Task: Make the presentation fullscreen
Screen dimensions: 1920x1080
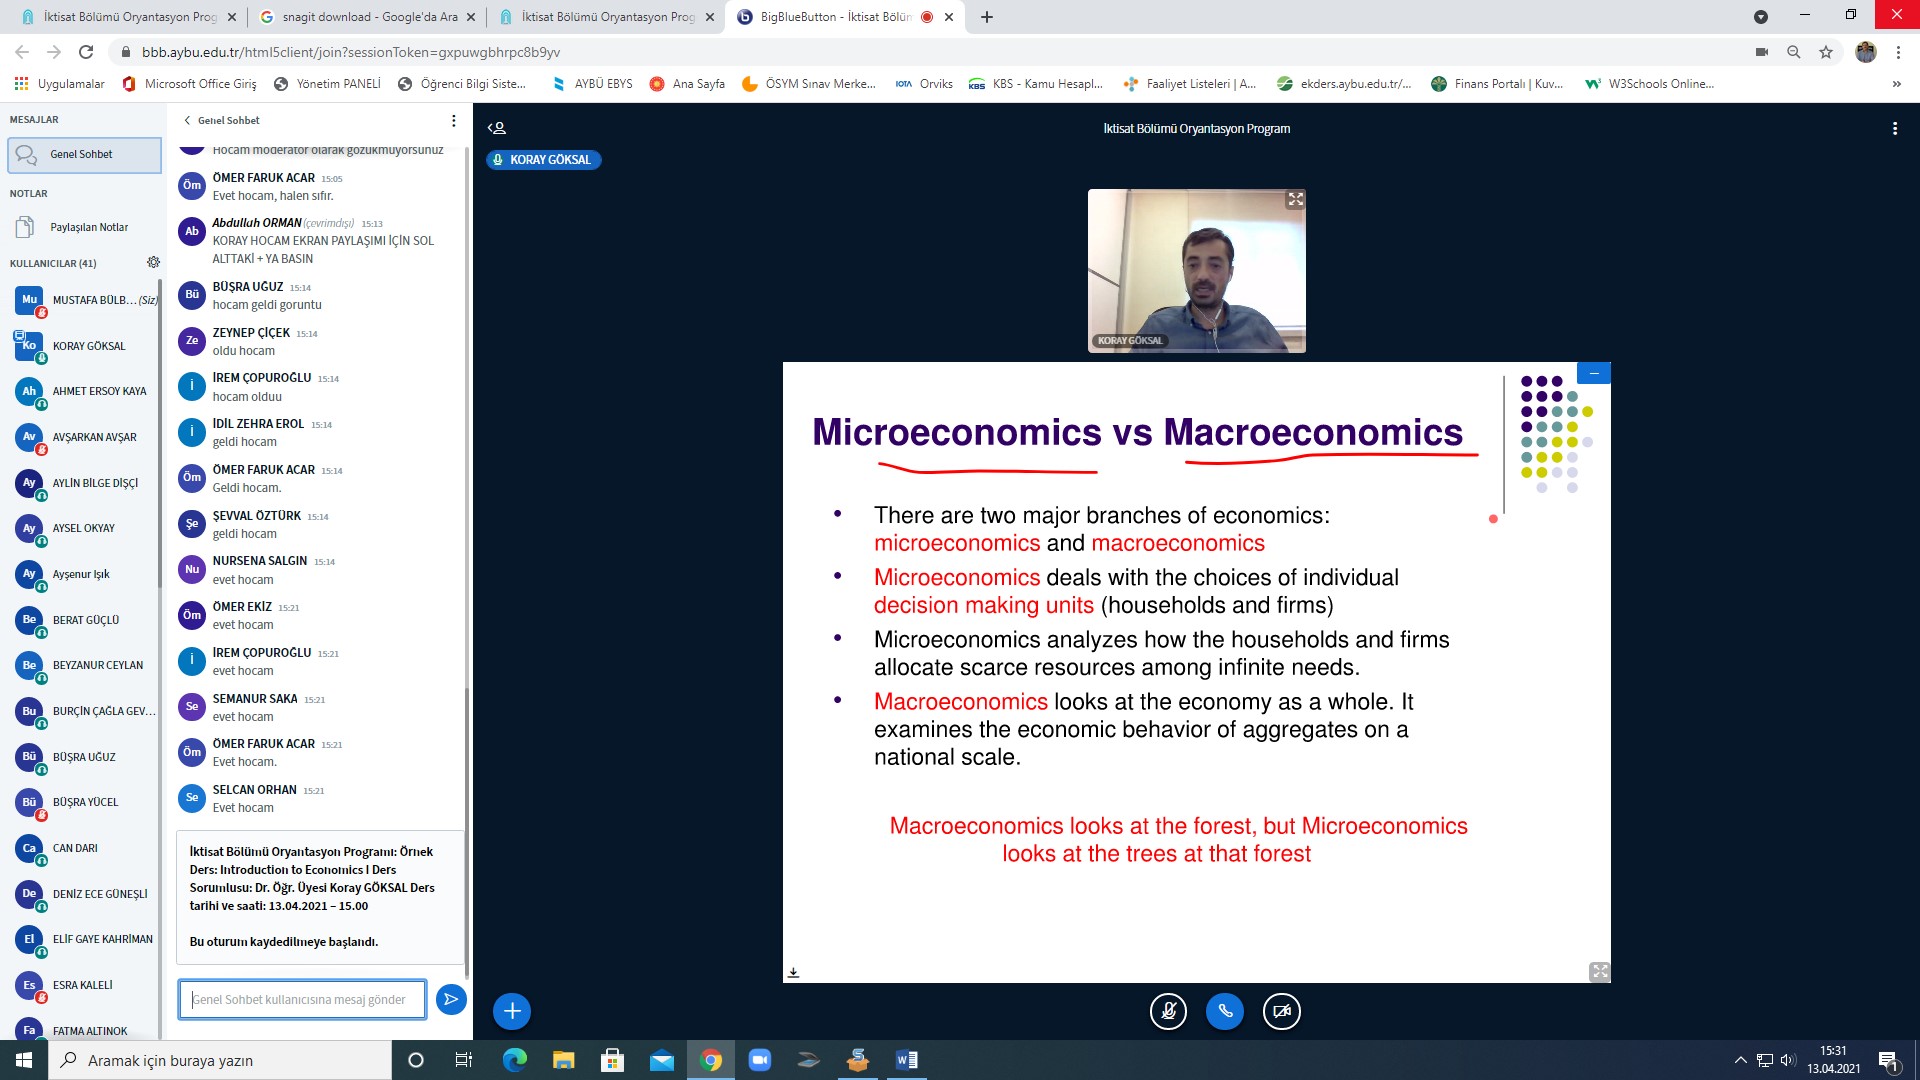Action: coord(1599,971)
